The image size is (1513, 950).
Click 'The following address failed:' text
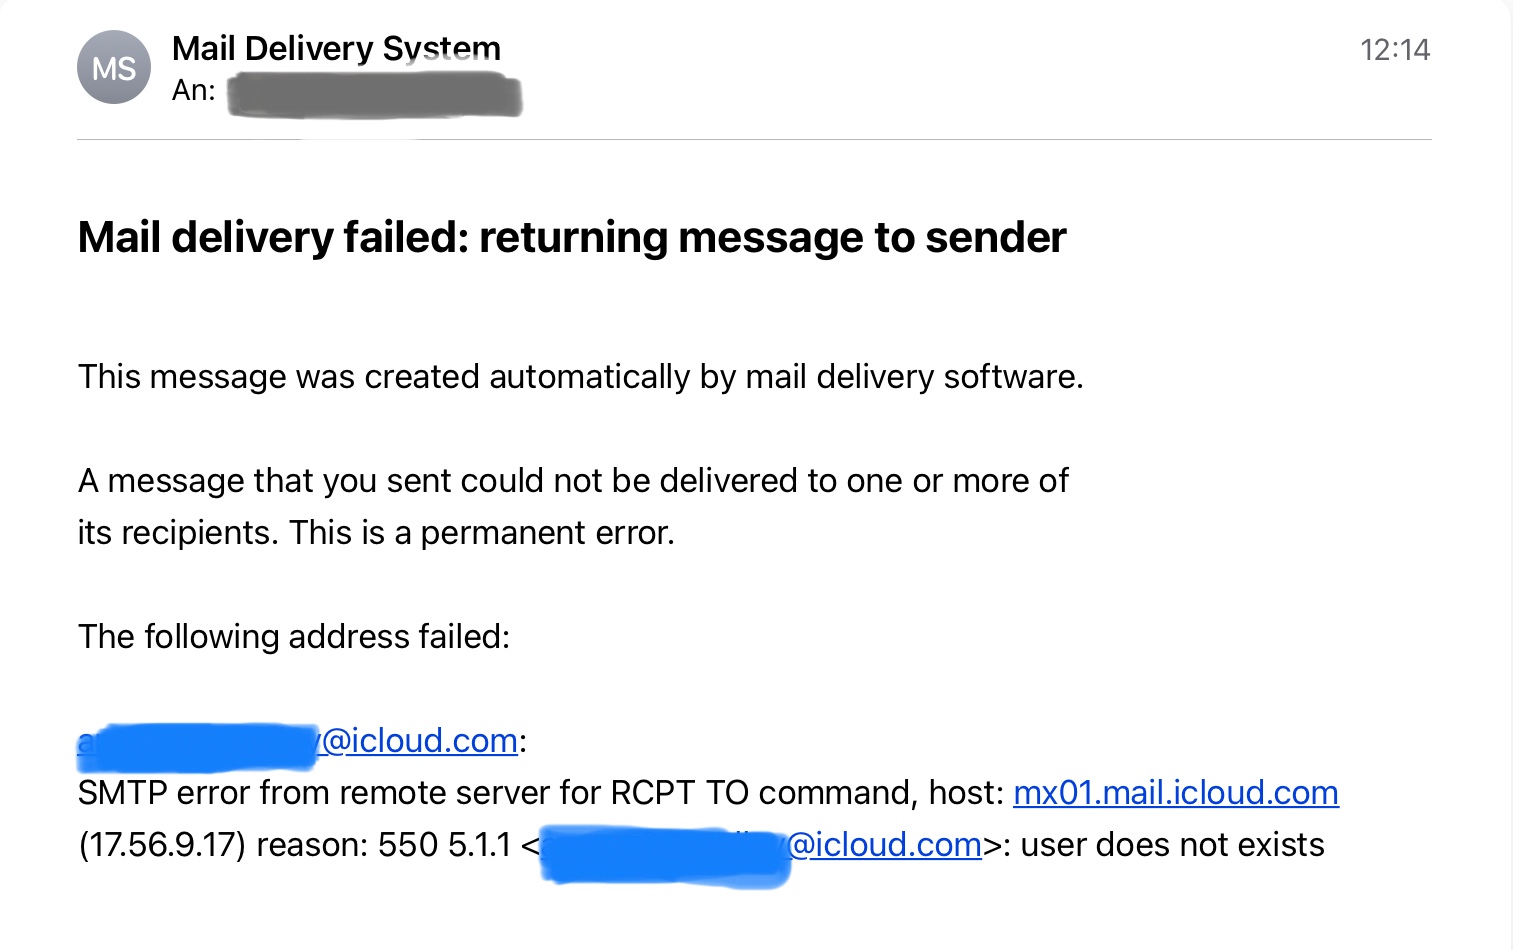point(294,637)
